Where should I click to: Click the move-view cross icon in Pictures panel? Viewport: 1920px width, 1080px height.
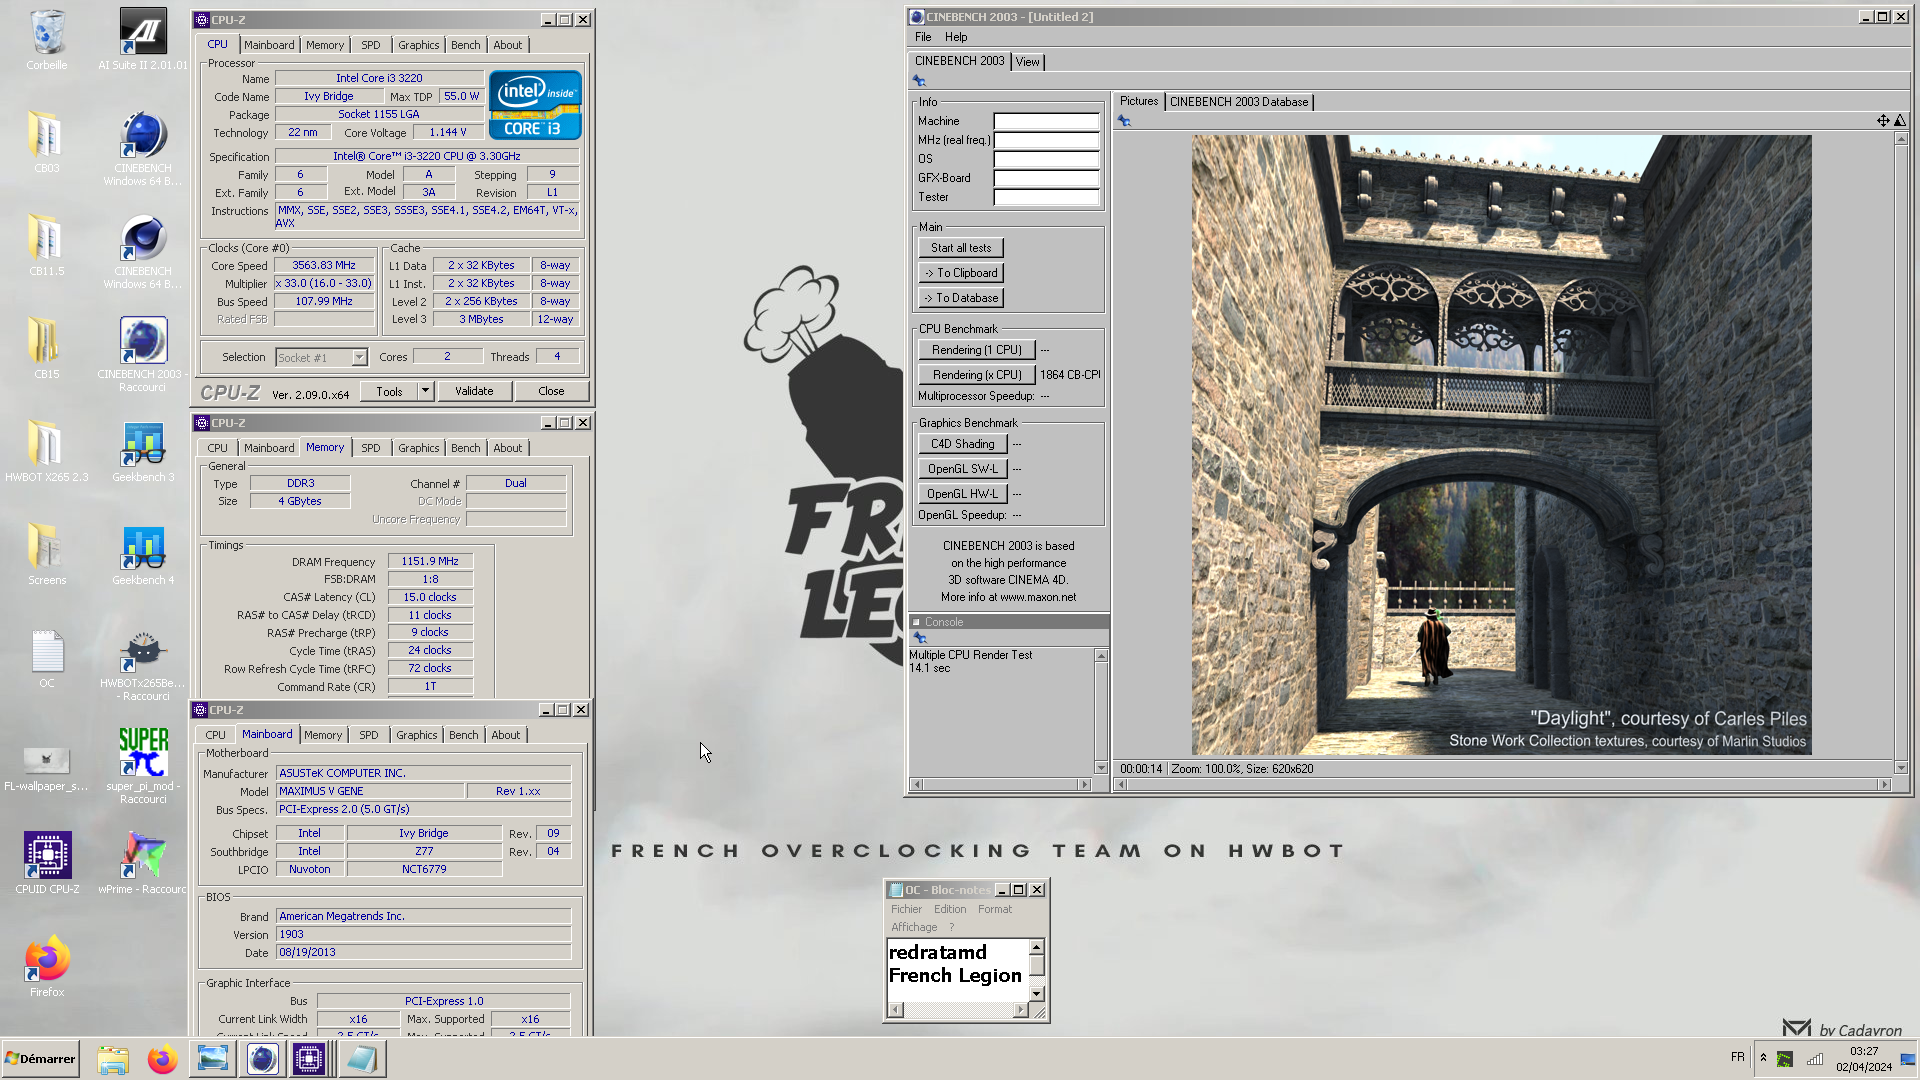click(x=1883, y=121)
